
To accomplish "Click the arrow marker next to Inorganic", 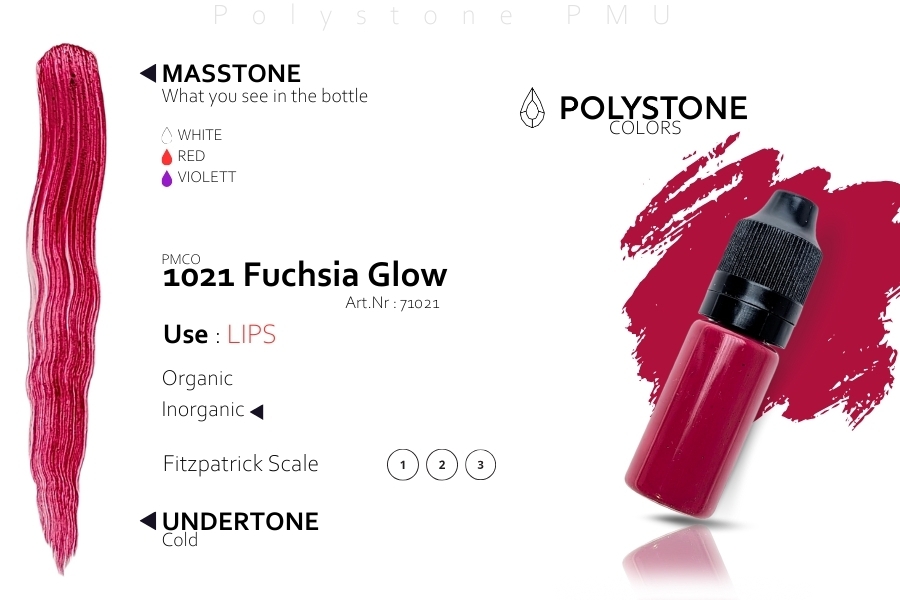I will click(257, 411).
